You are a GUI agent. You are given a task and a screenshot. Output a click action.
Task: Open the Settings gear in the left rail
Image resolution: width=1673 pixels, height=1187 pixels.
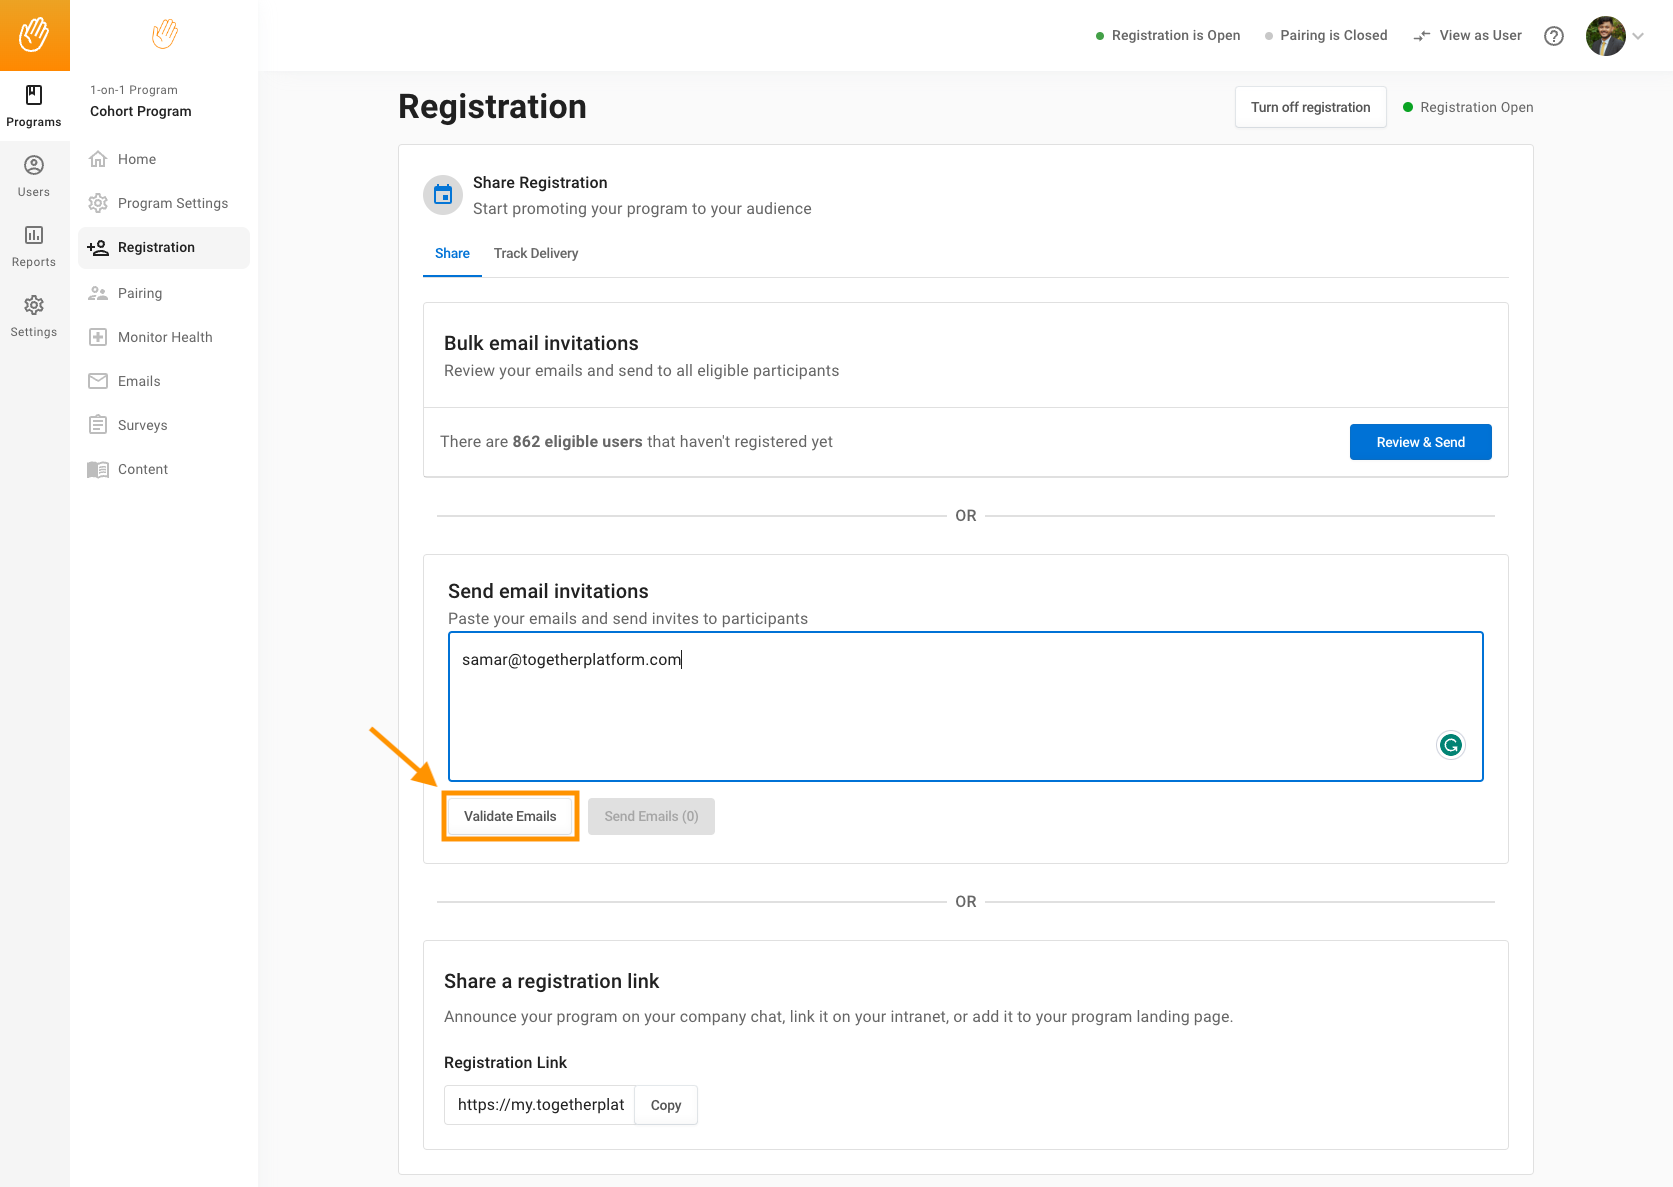click(34, 305)
